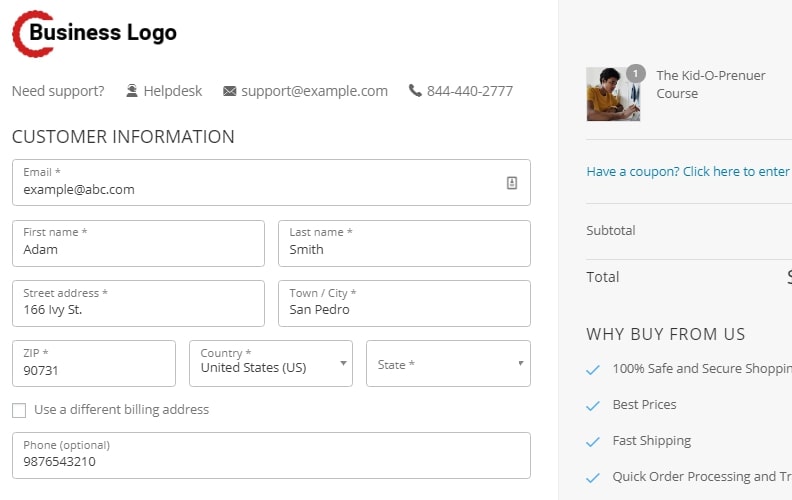Screen dimensions: 792x500
Task: Click the checkmark beside Best Prices
Action: point(592,406)
